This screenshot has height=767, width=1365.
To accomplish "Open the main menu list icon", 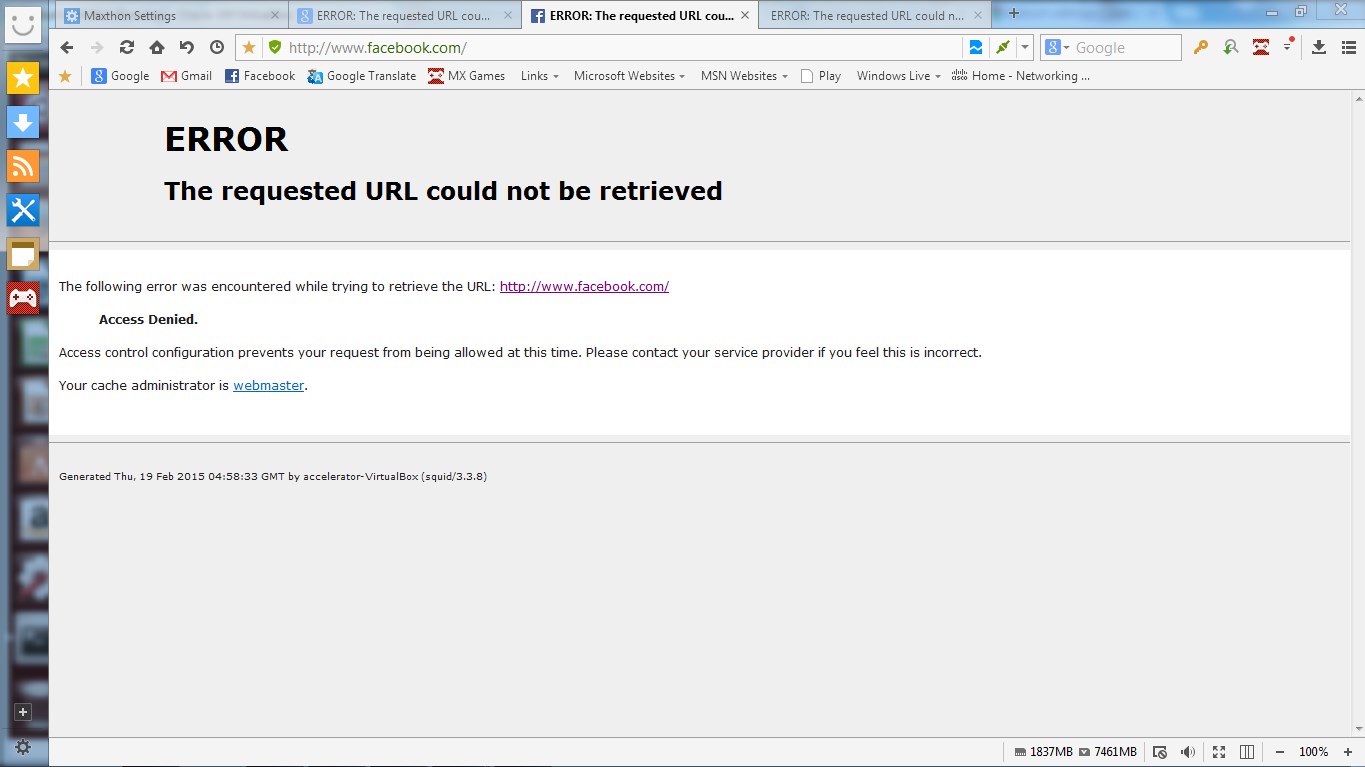I will coord(1349,47).
